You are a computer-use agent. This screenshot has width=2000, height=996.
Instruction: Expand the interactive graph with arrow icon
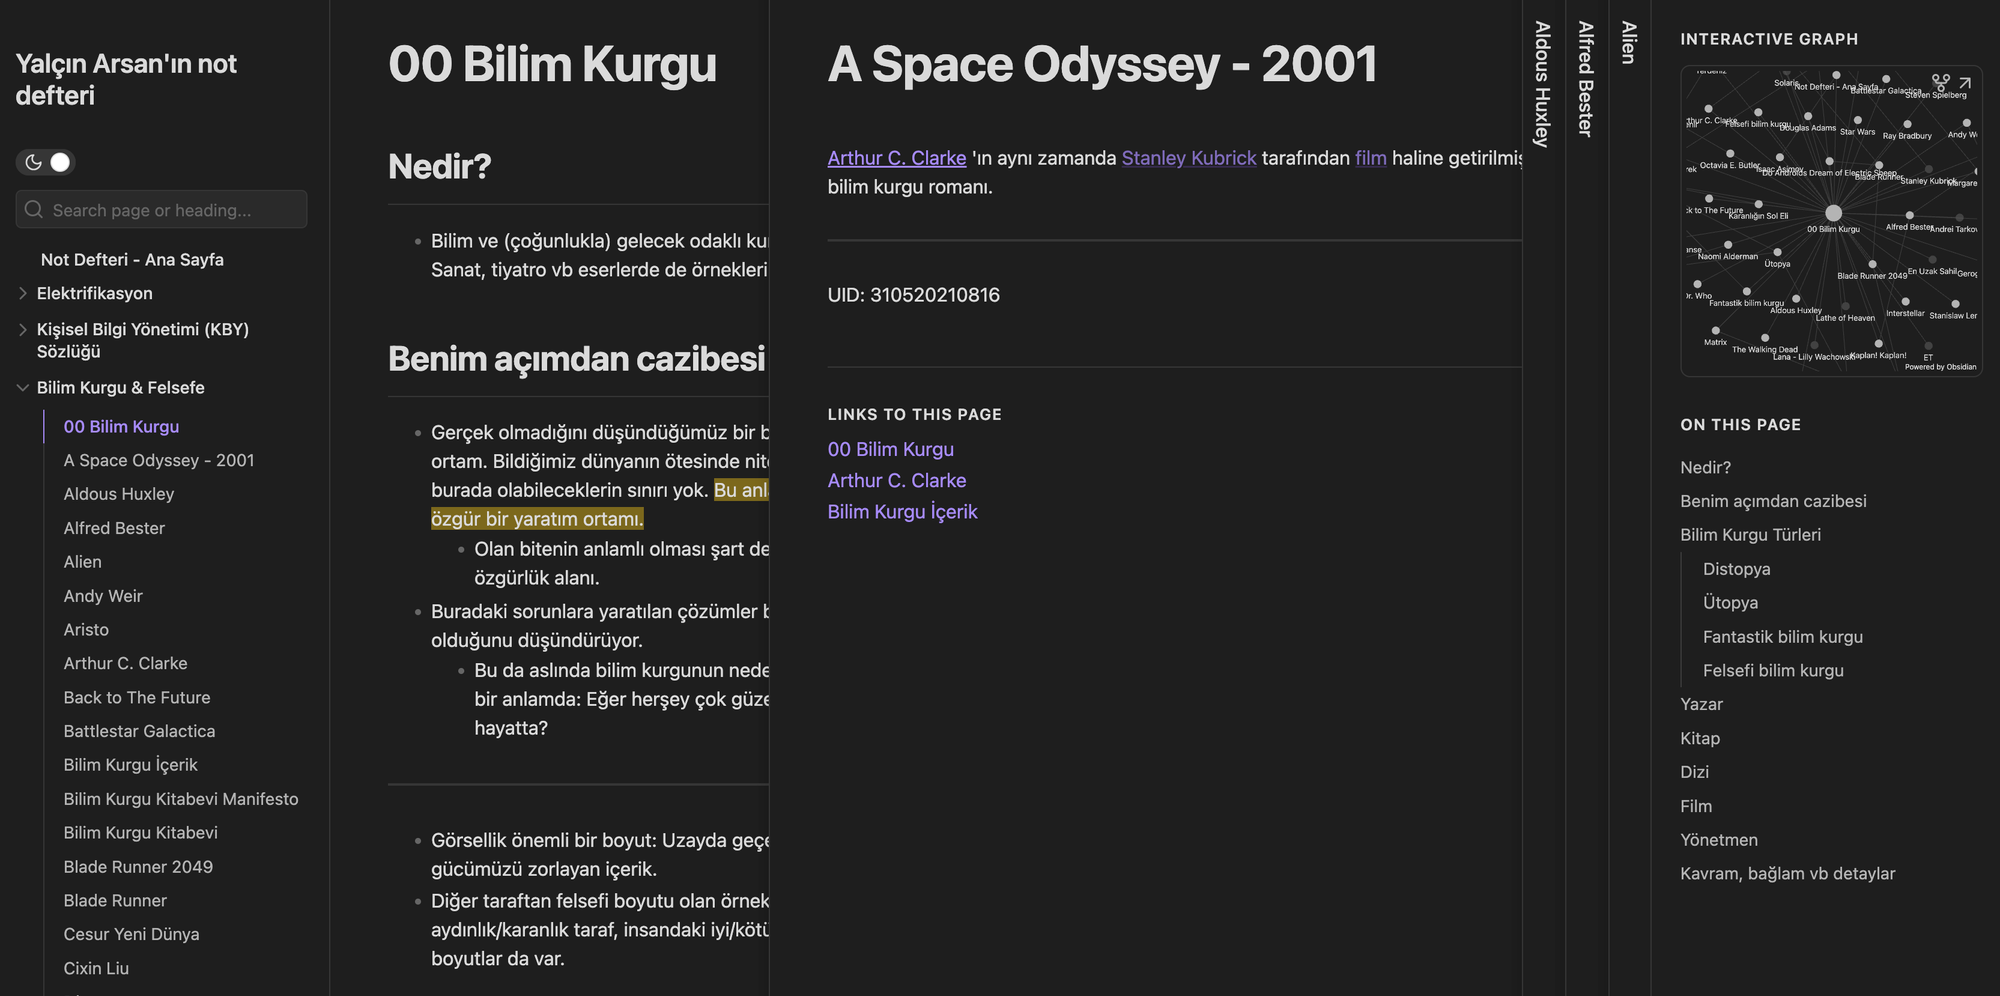(1965, 82)
